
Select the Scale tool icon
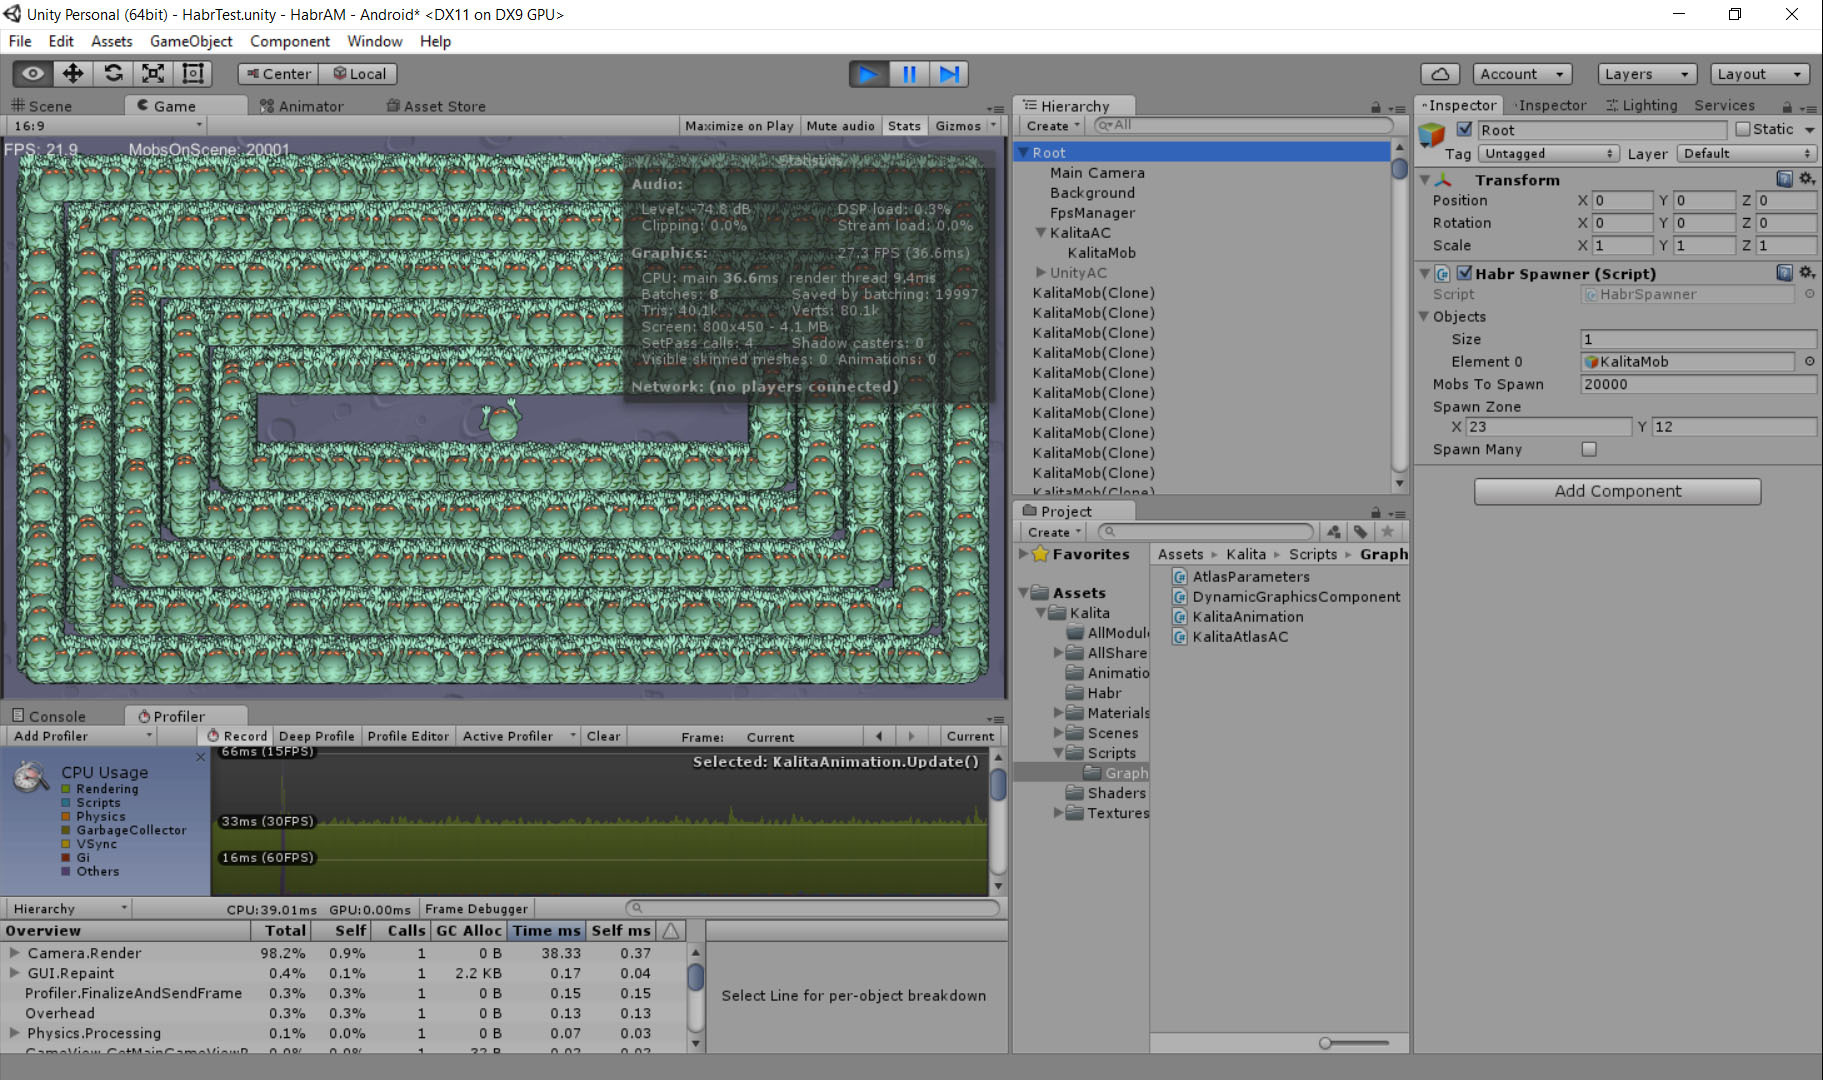[x=153, y=74]
